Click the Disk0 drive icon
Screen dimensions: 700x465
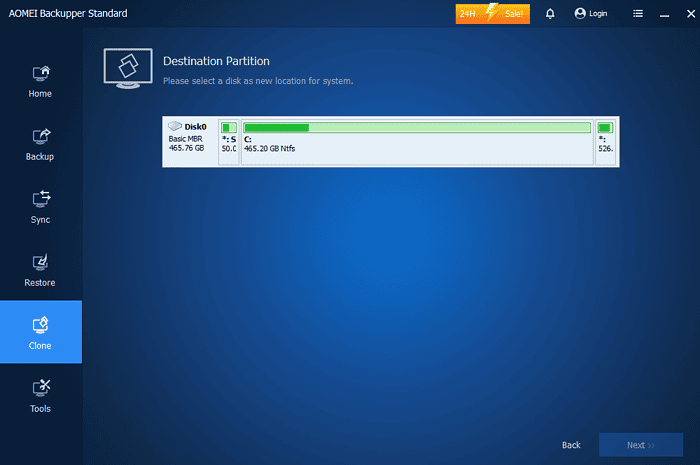(x=176, y=127)
